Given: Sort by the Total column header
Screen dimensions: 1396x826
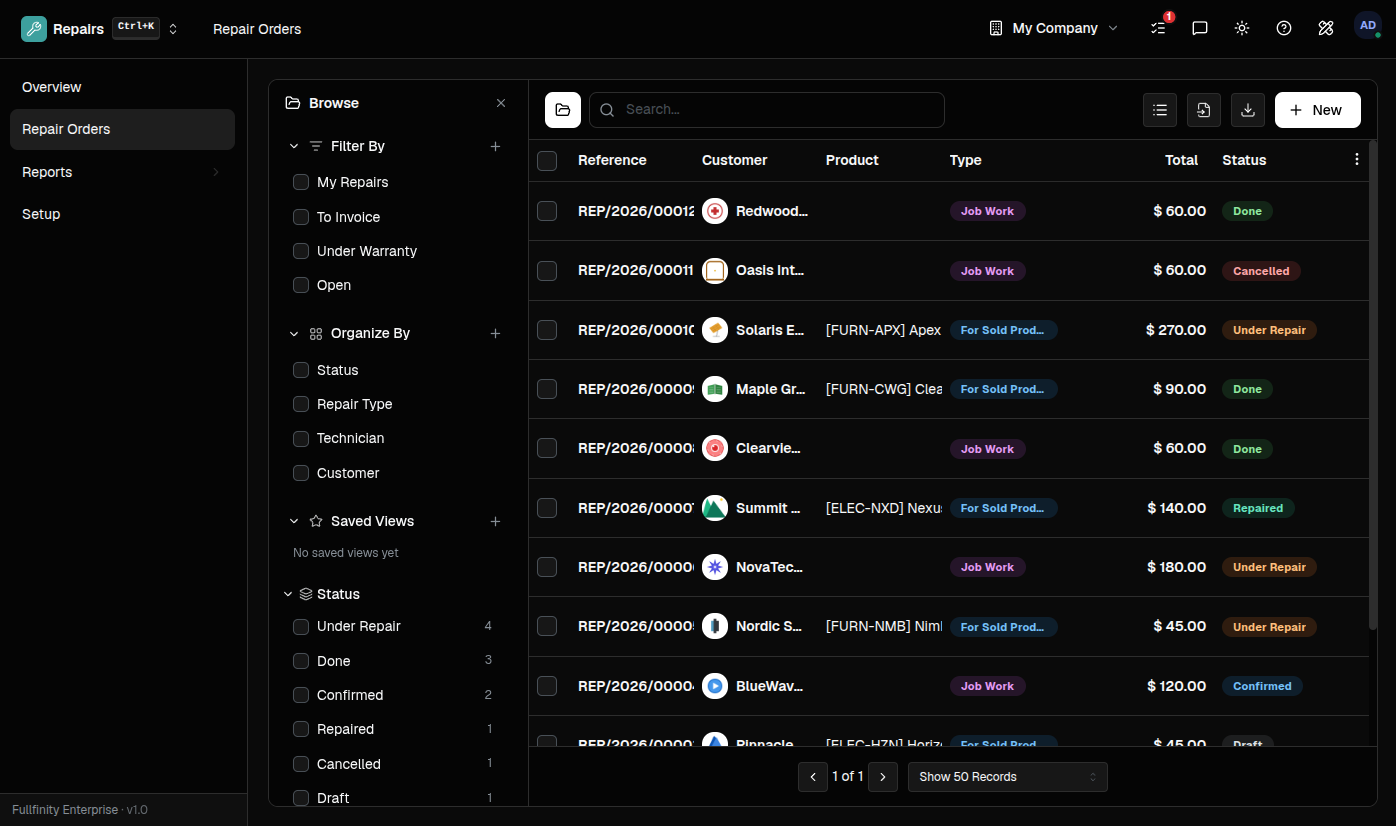Looking at the screenshot, I should pos(1181,160).
